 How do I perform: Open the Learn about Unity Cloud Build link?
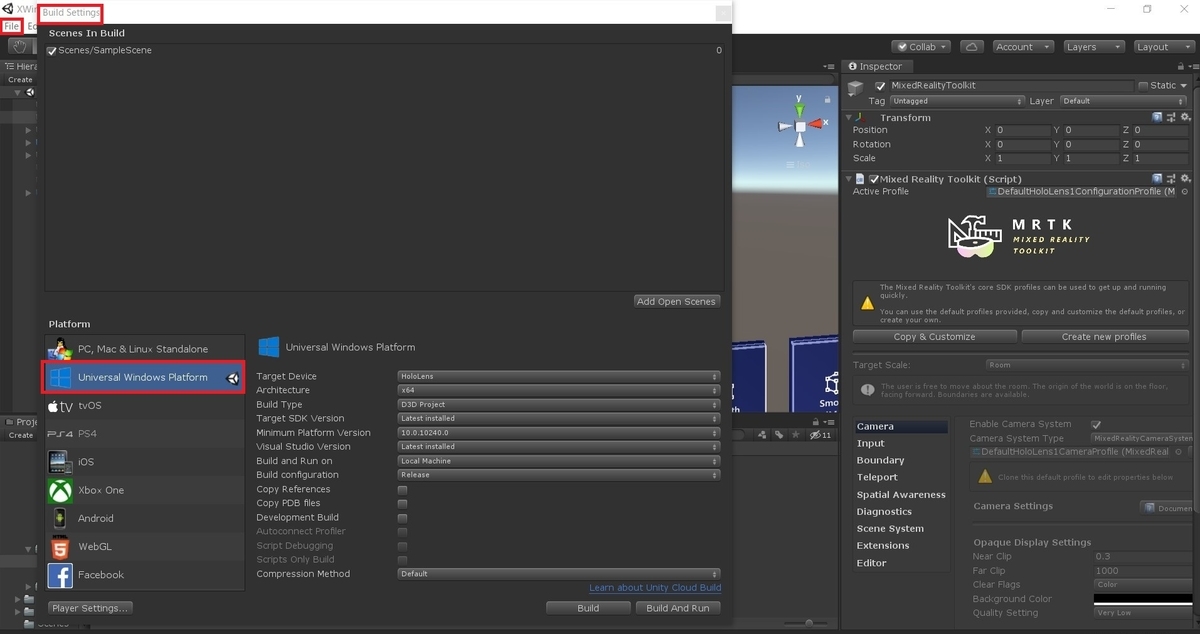[655, 588]
